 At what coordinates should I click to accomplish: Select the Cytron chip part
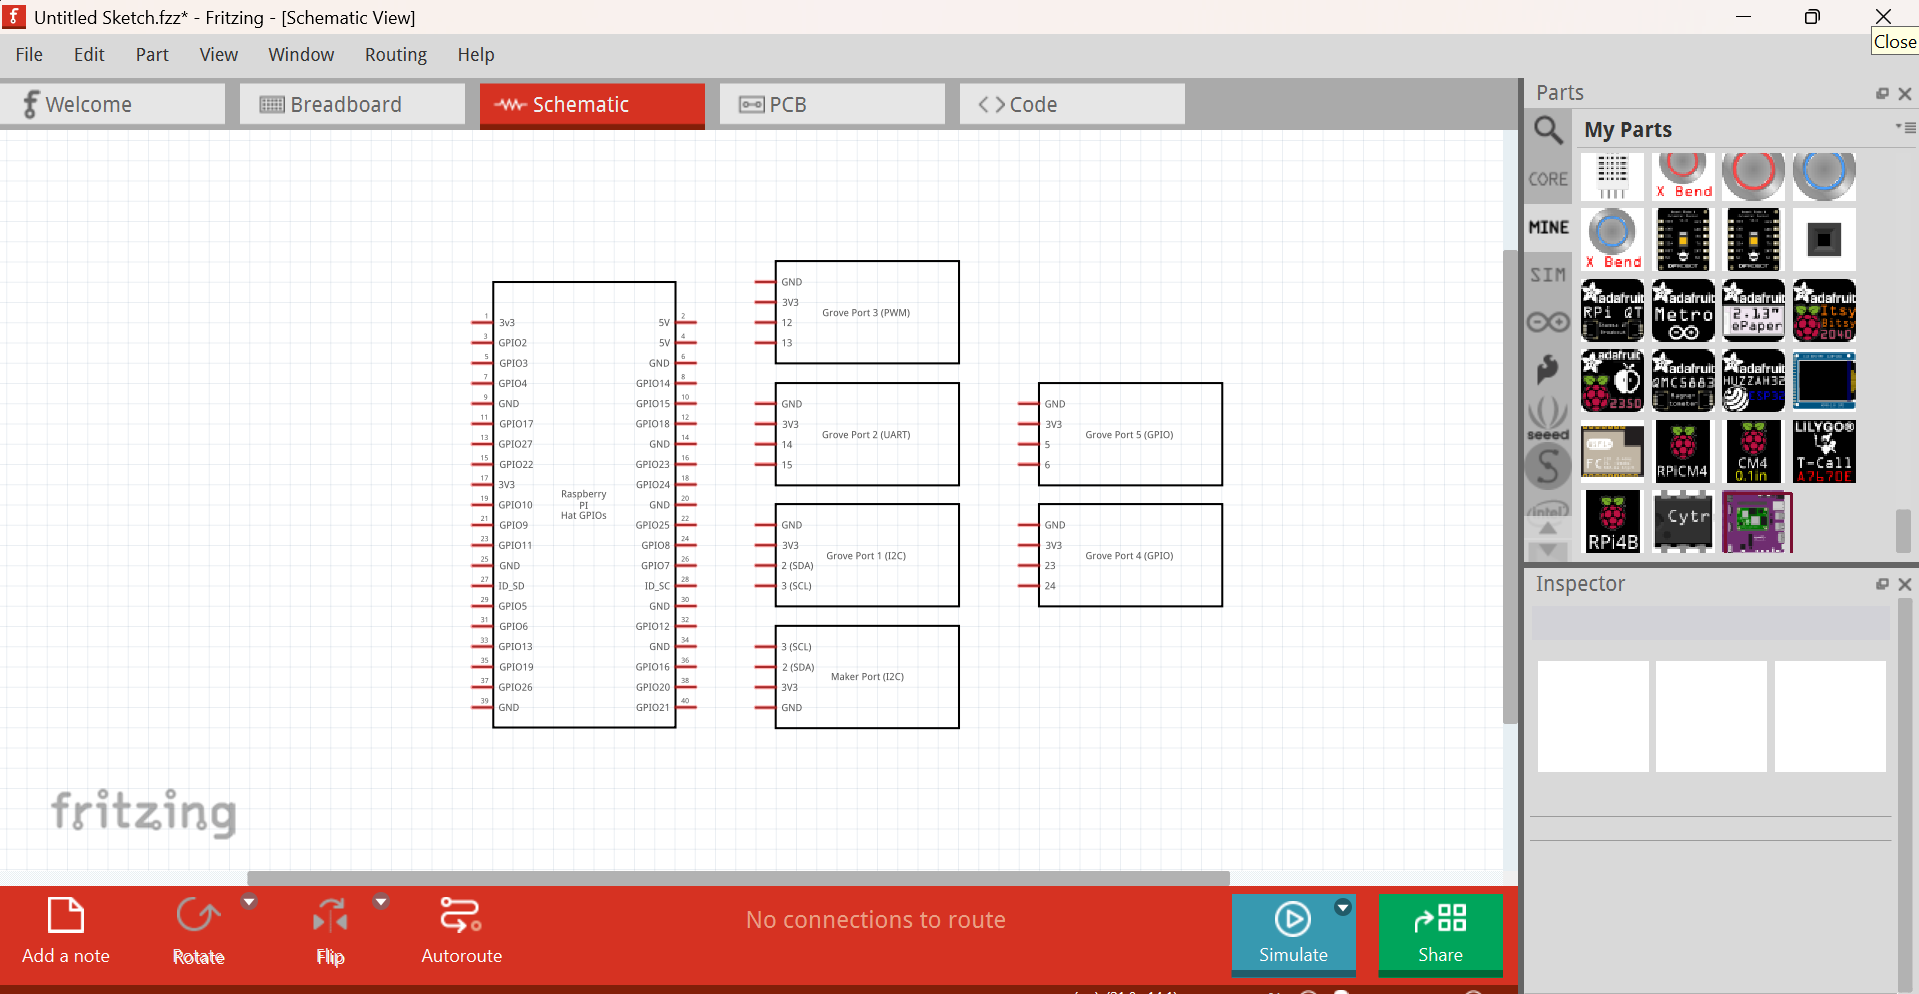pos(1683,521)
